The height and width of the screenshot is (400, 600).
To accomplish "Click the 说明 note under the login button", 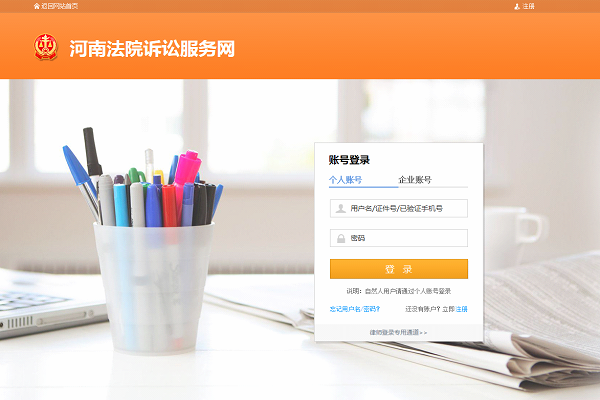I will tap(399, 291).
